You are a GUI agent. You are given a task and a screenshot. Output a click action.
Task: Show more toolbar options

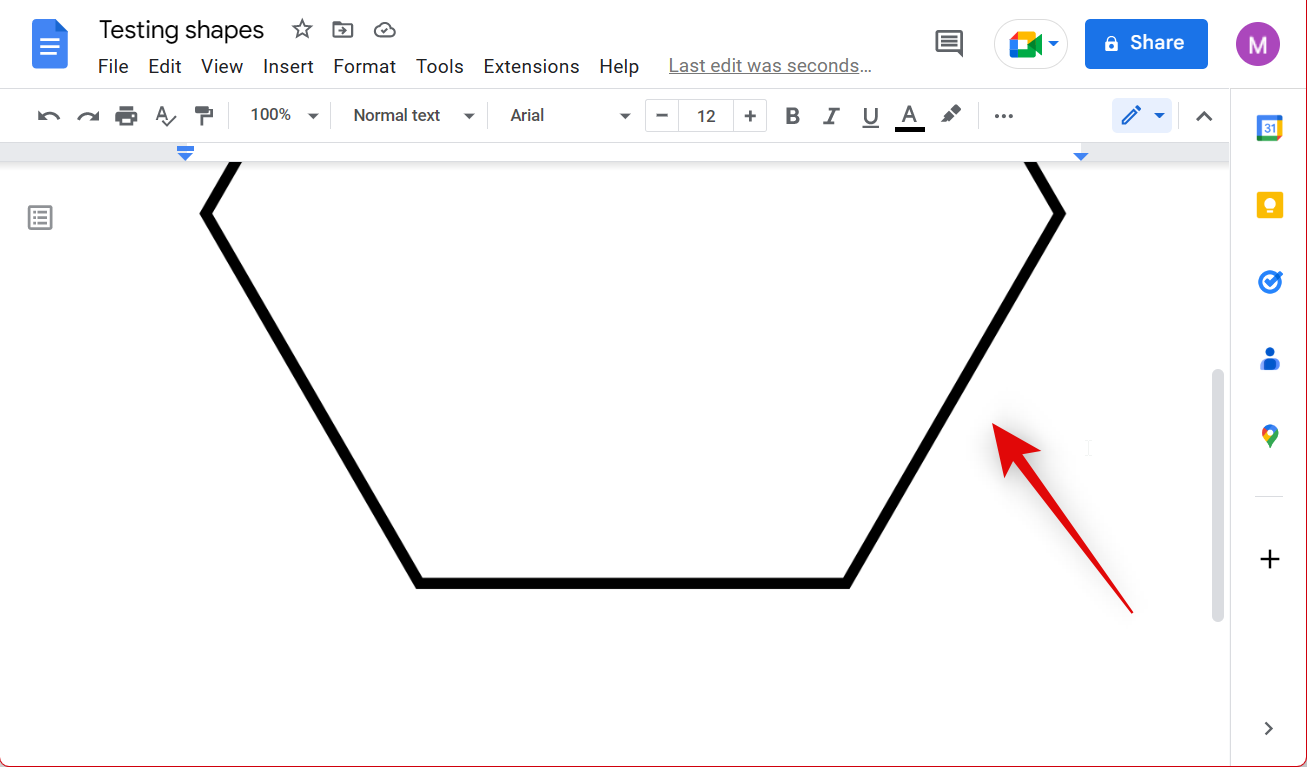click(1004, 116)
